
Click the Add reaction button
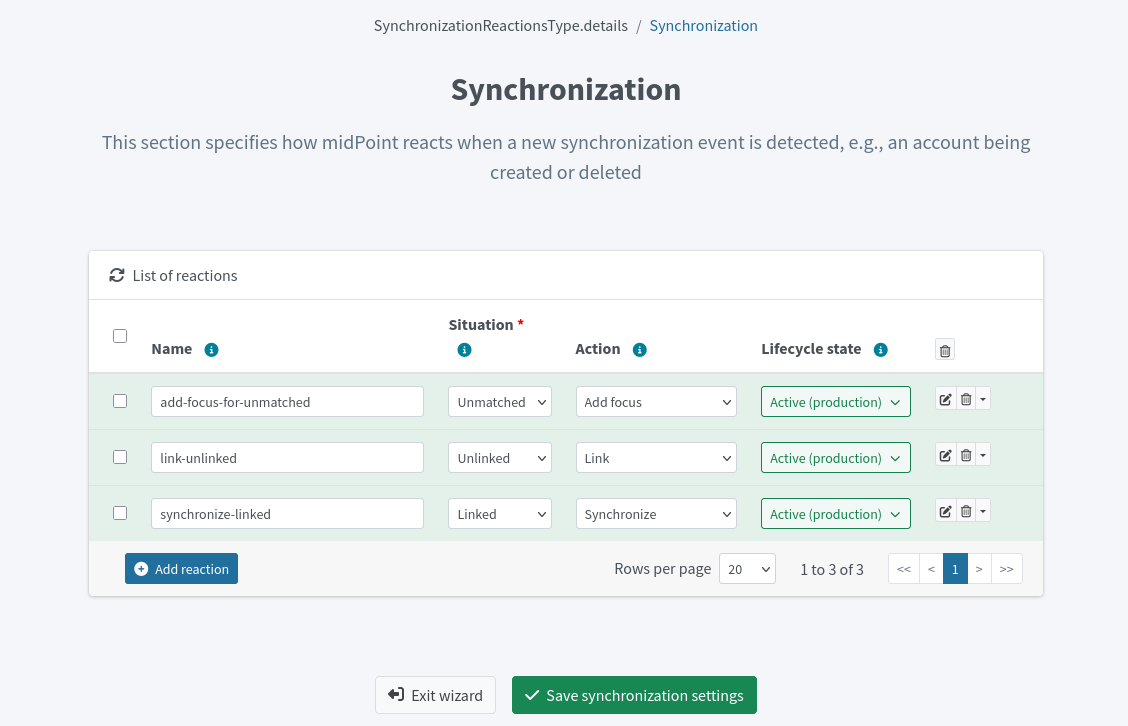181,568
